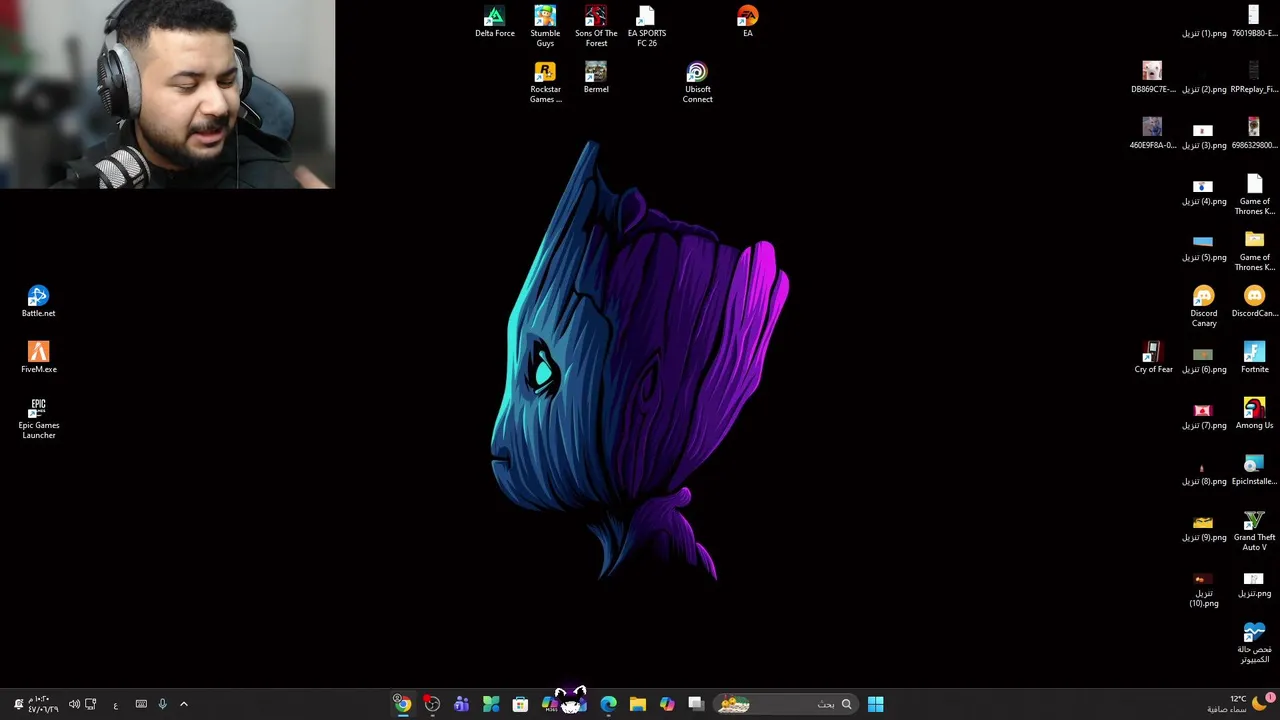Image resolution: width=1280 pixels, height=720 pixels.
Task: Select the Among Us shortcut
Action: 1254,414
